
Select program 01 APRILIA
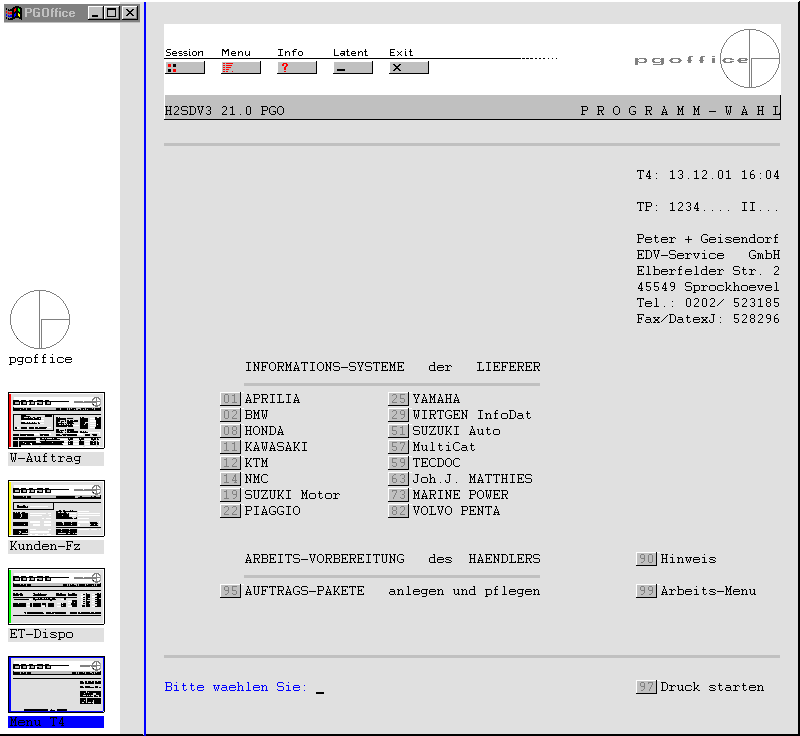point(230,399)
